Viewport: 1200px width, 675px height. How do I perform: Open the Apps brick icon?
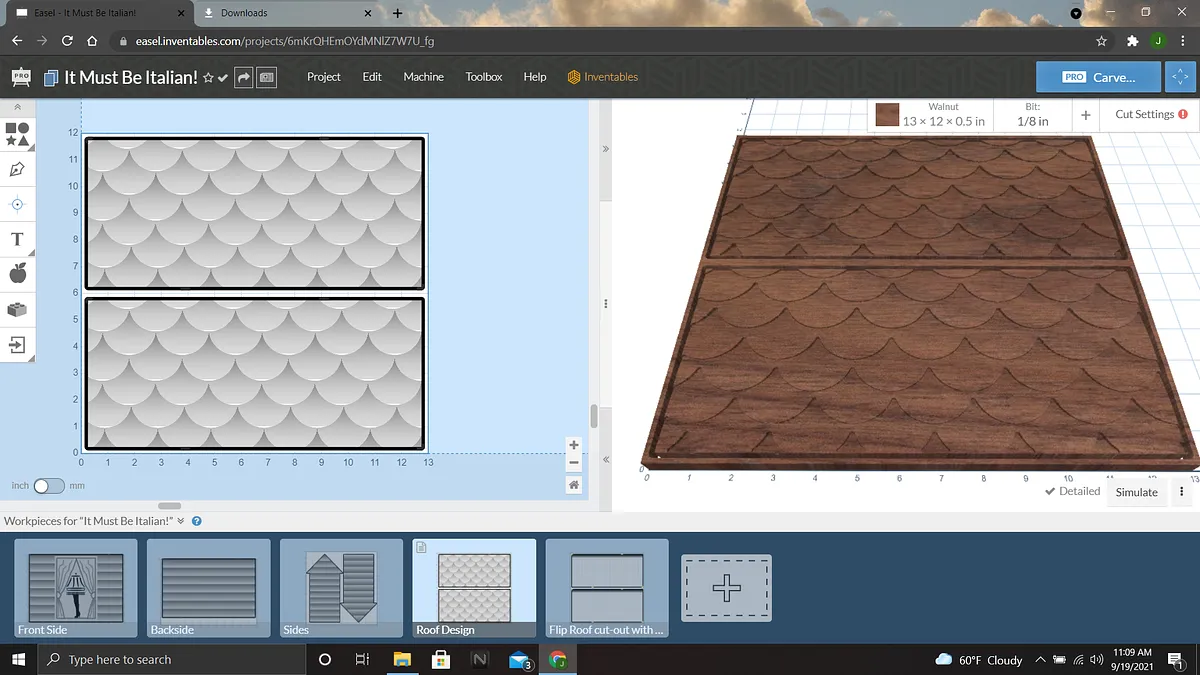point(17,310)
